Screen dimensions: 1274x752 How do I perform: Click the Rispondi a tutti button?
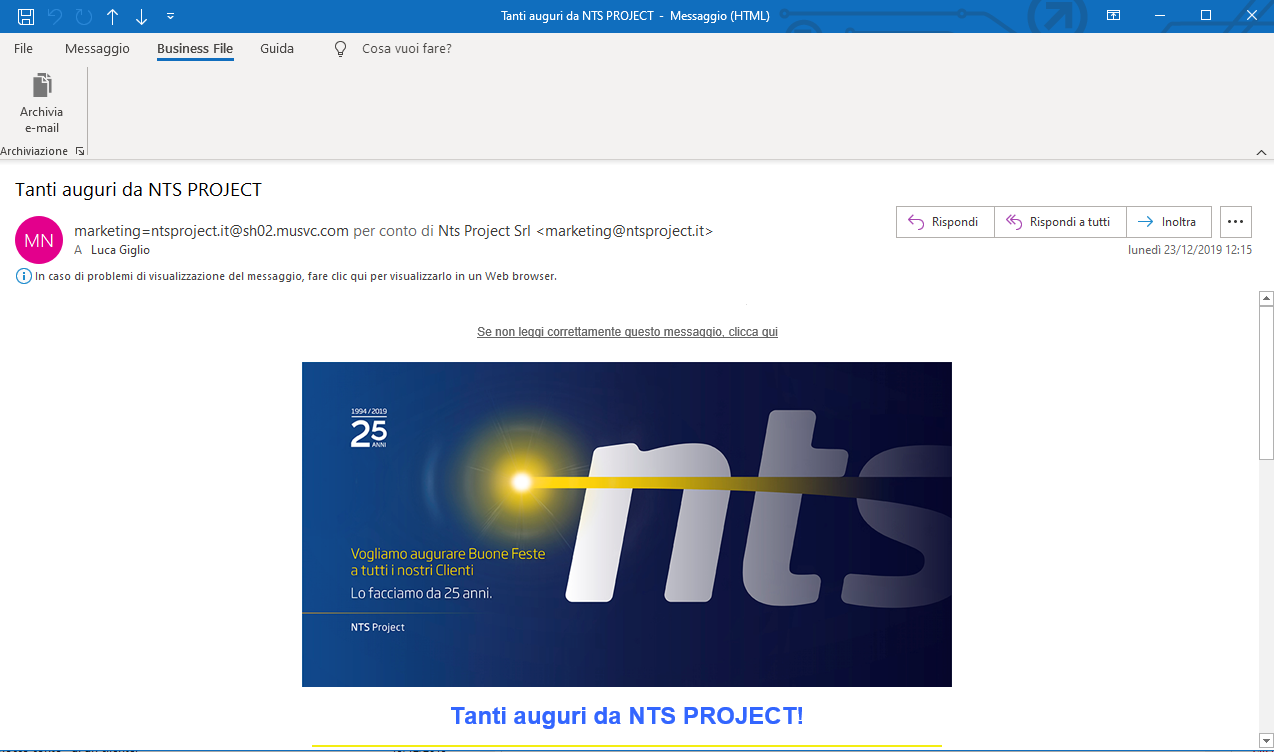(1060, 222)
